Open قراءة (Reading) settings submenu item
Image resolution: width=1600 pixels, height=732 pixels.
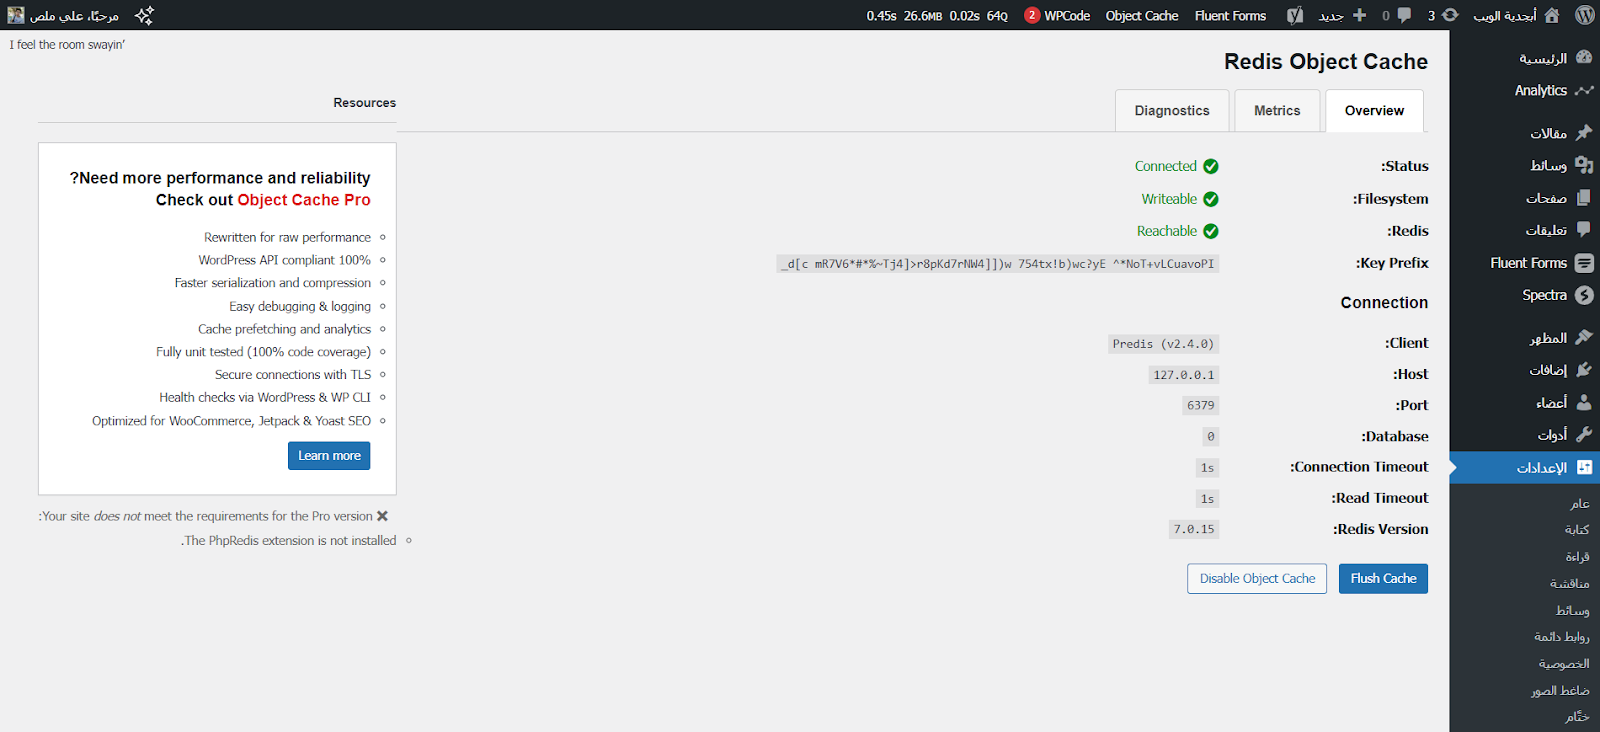1577,557
